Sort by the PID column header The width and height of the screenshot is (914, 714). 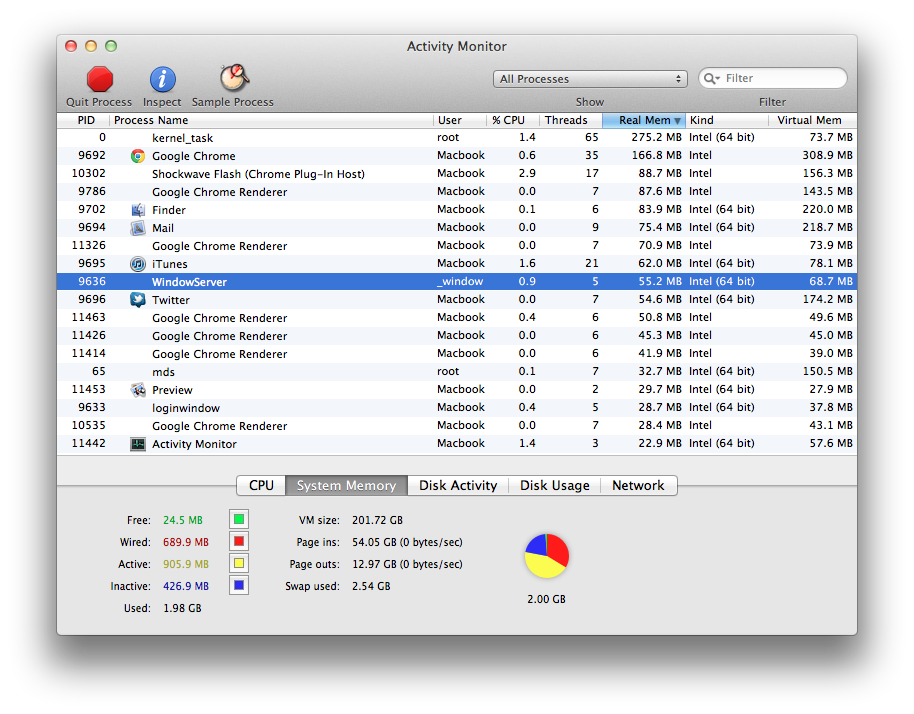click(83, 120)
